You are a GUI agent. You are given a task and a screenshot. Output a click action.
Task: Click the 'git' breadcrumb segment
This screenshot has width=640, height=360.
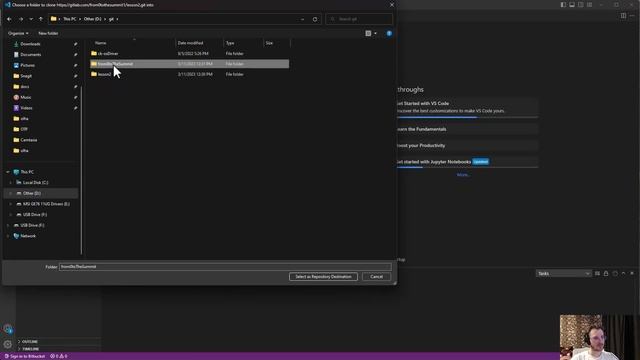point(111,19)
